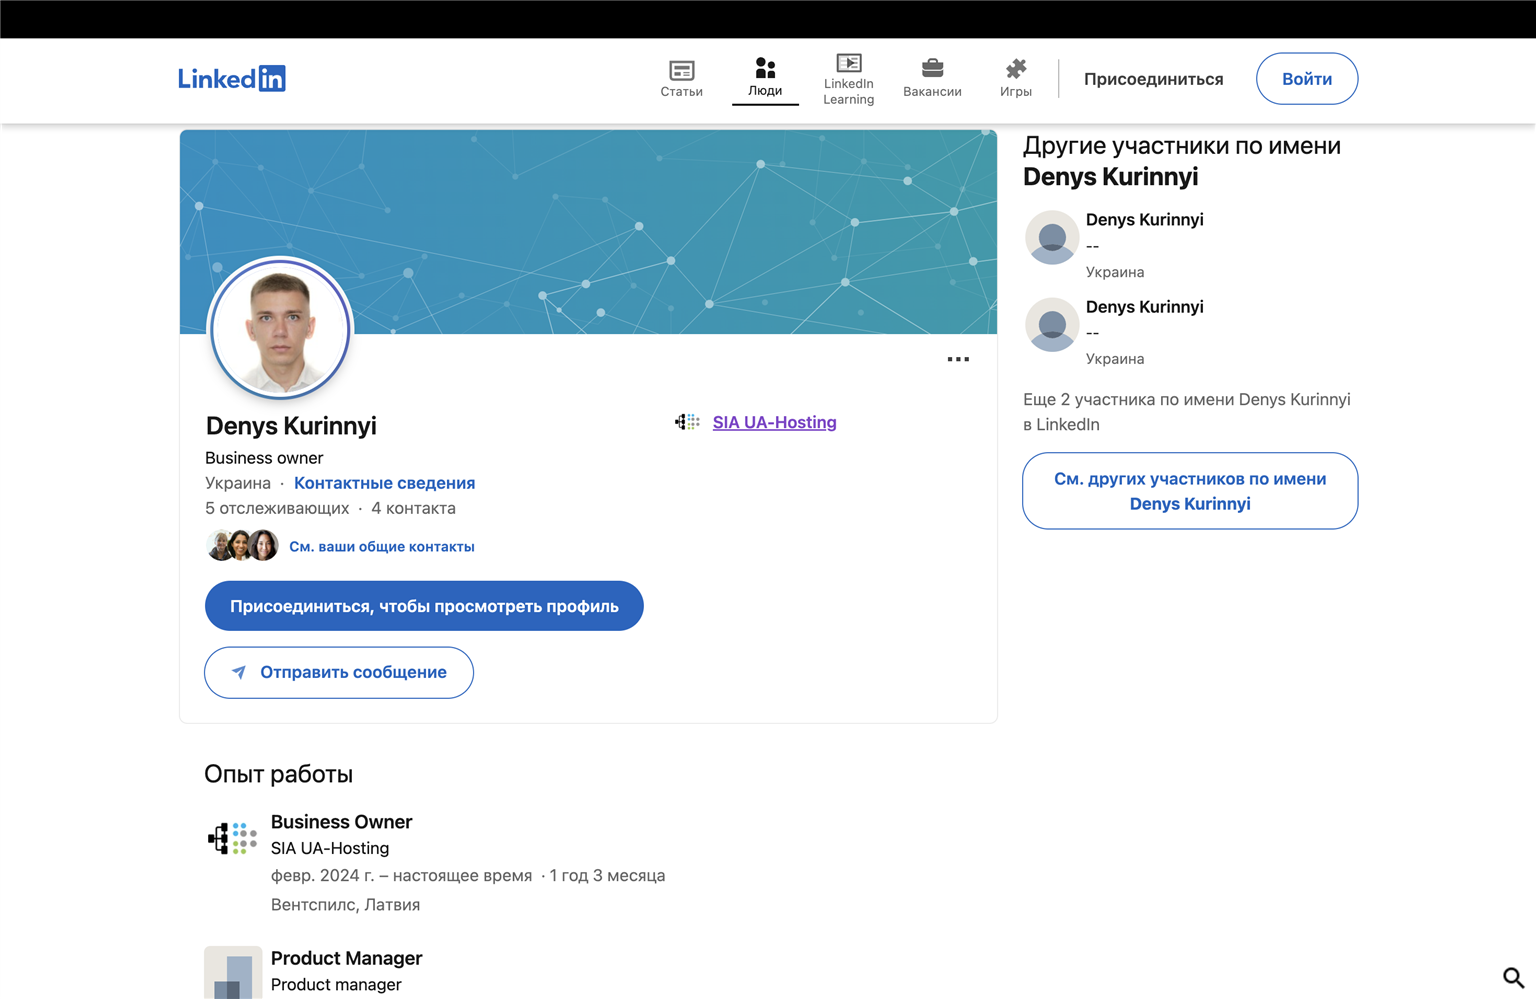The width and height of the screenshot is (1536, 999).
Task: Click SIA UA-Hosting logo in experience section
Action: (232, 838)
